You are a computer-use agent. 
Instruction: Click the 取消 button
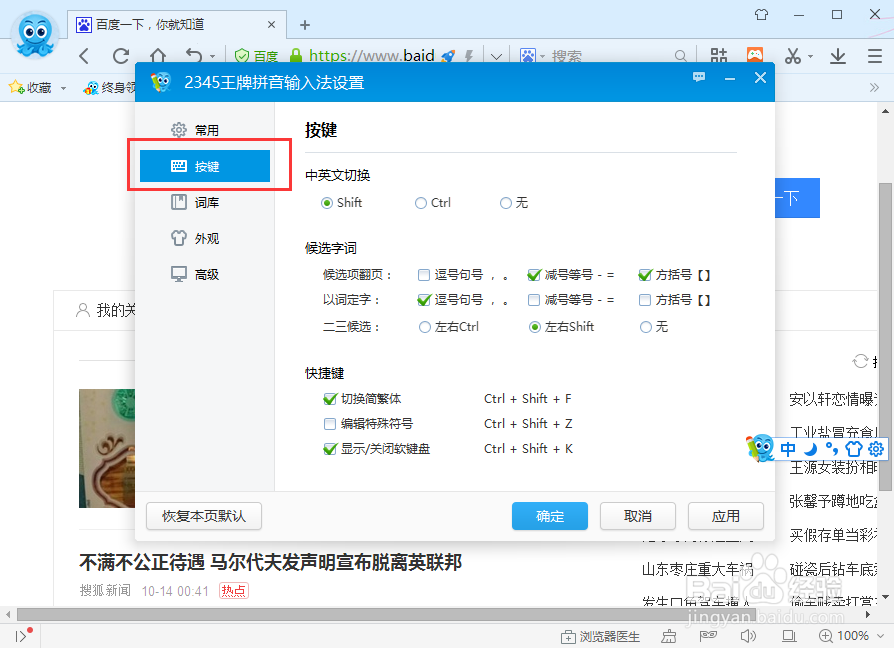pos(637,516)
